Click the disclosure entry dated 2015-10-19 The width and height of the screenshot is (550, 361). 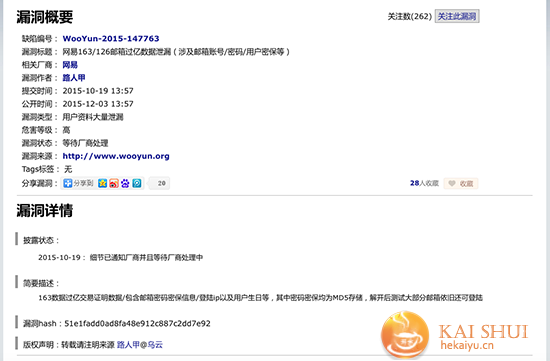[x=121, y=258]
